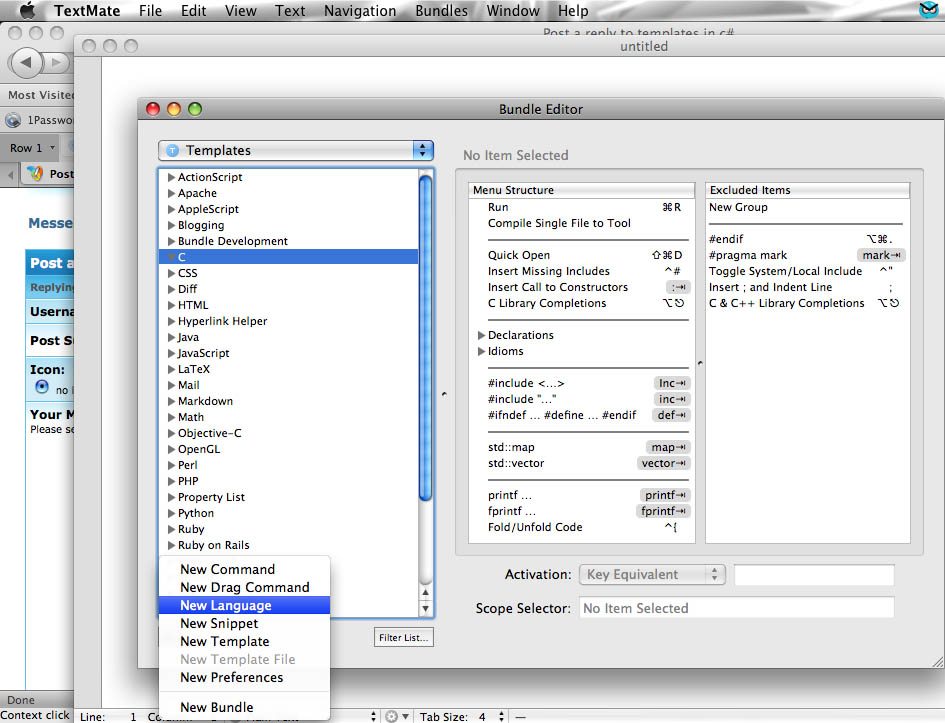Screen dimensions: 945x723
Task: Open the Bundles menu
Action: click(441, 11)
